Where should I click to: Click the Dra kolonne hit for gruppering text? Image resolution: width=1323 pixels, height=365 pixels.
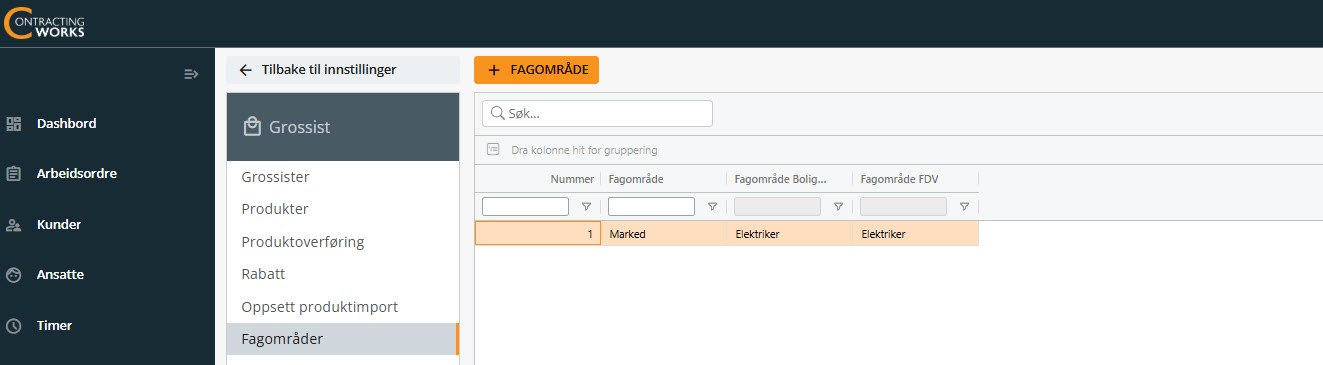click(584, 150)
